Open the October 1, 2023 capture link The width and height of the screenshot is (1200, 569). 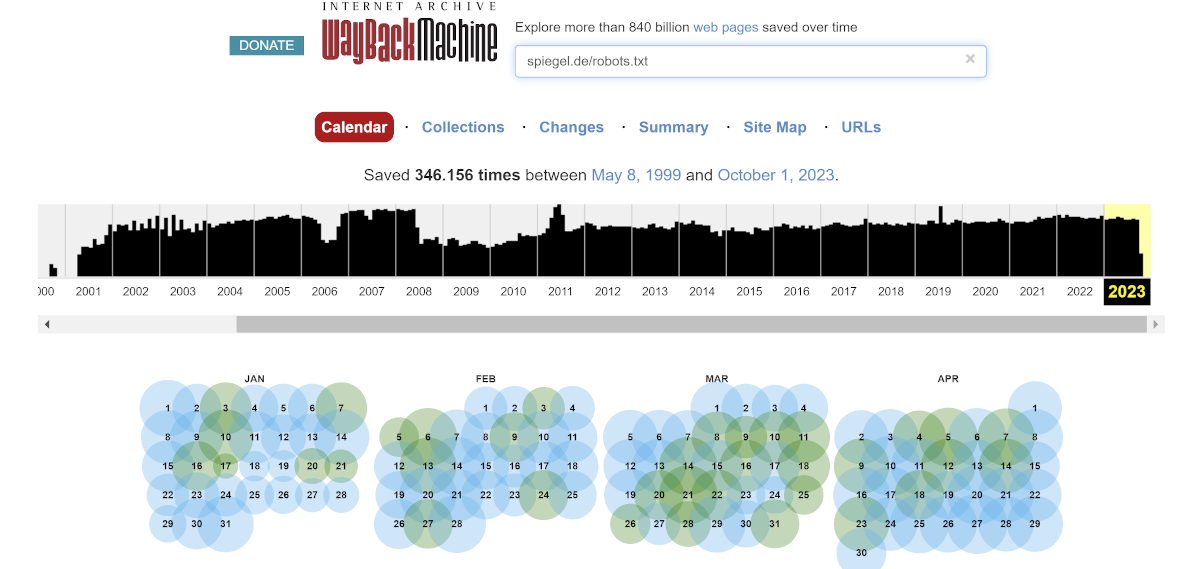click(x=776, y=175)
